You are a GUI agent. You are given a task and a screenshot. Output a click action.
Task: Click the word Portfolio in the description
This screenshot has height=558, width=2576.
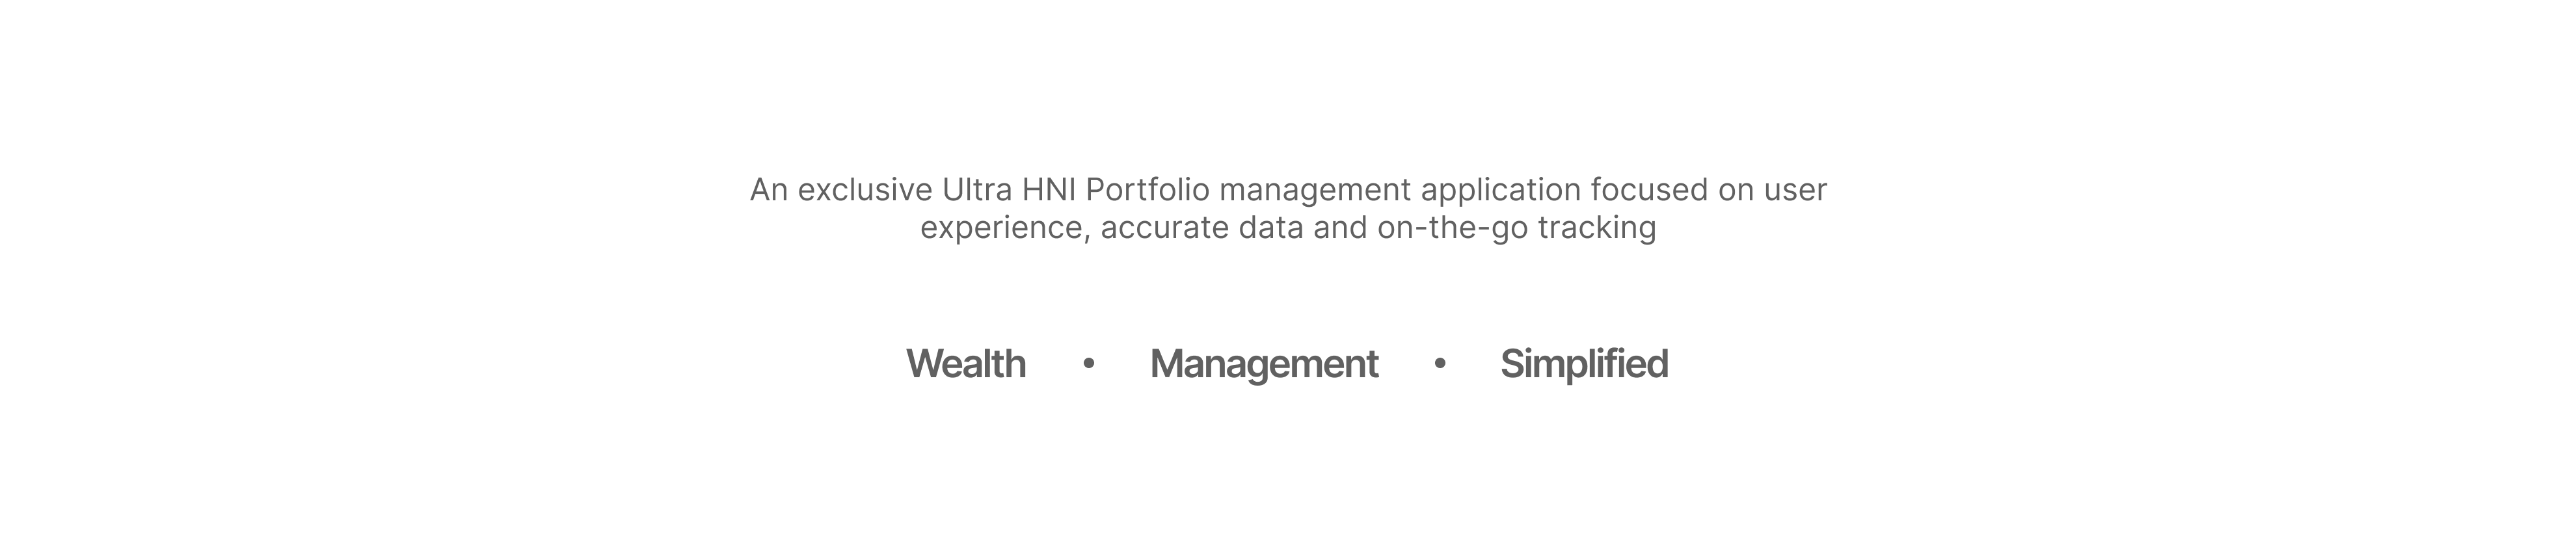pyautogui.click(x=1148, y=190)
